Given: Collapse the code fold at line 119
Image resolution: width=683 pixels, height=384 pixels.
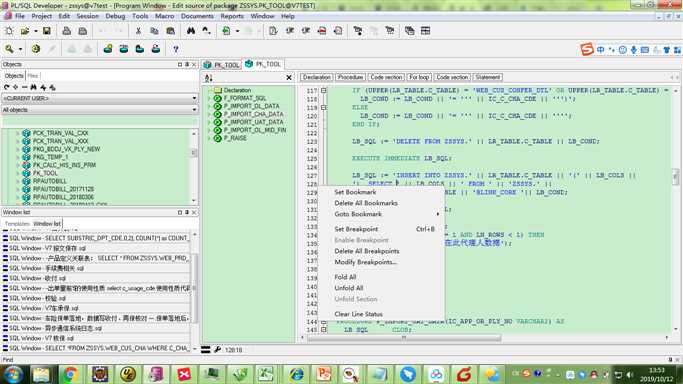Looking at the screenshot, I should [324, 108].
